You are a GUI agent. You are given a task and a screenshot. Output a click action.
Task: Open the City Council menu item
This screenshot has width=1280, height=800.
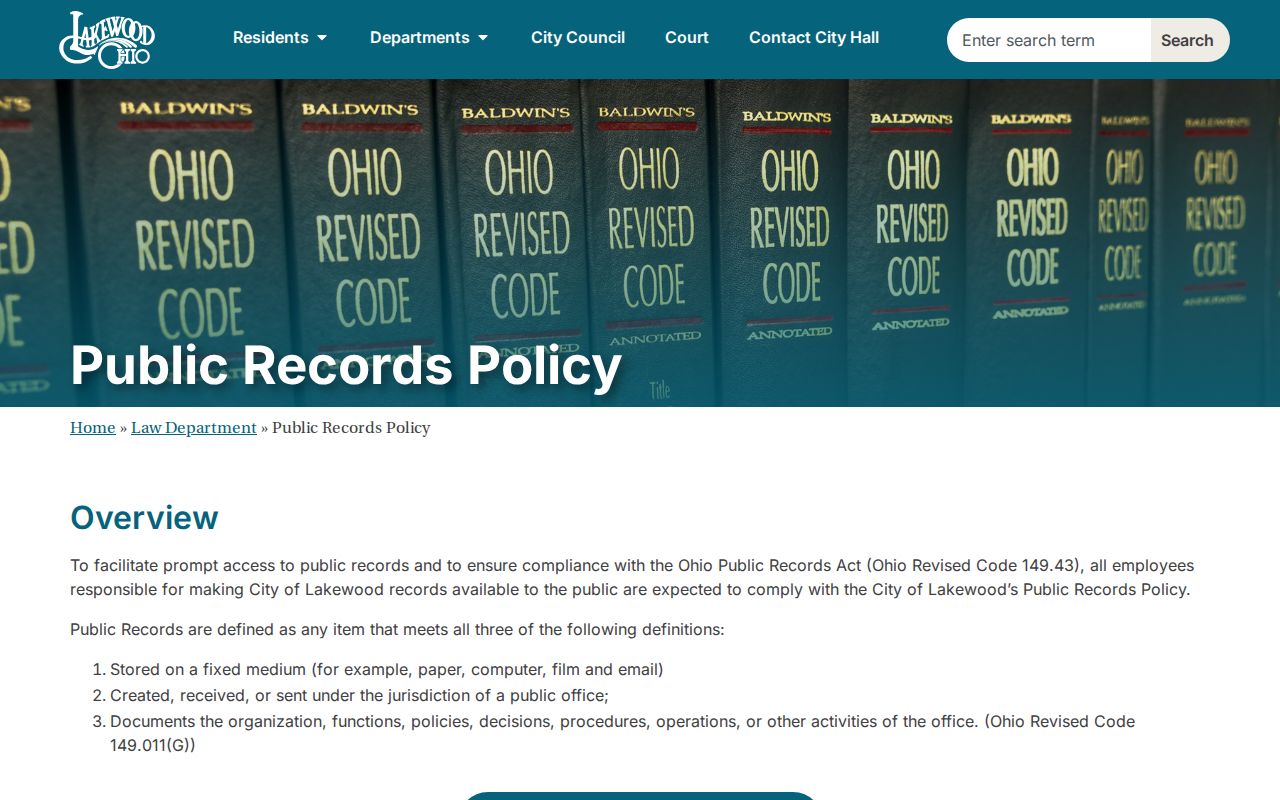tap(578, 38)
